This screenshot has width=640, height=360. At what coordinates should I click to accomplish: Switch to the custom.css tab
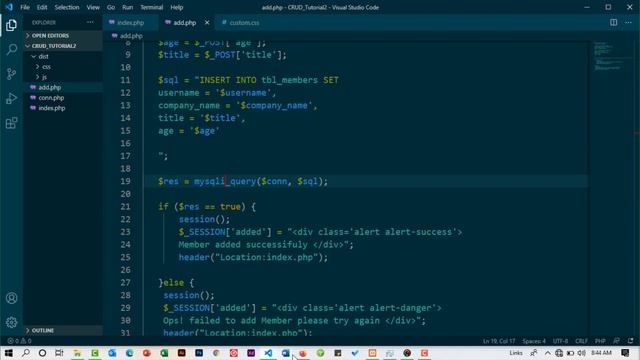click(x=244, y=23)
